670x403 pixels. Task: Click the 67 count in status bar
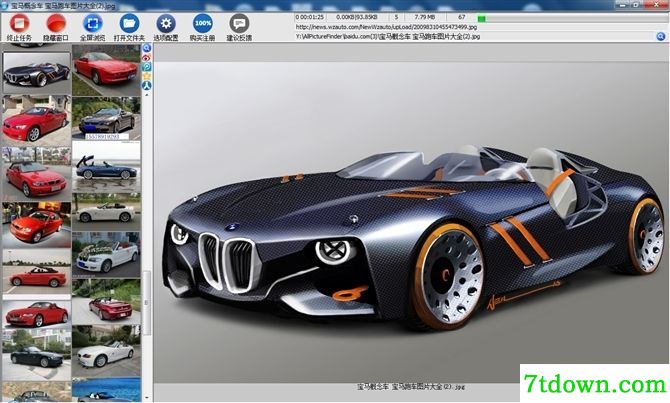(x=461, y=17)
